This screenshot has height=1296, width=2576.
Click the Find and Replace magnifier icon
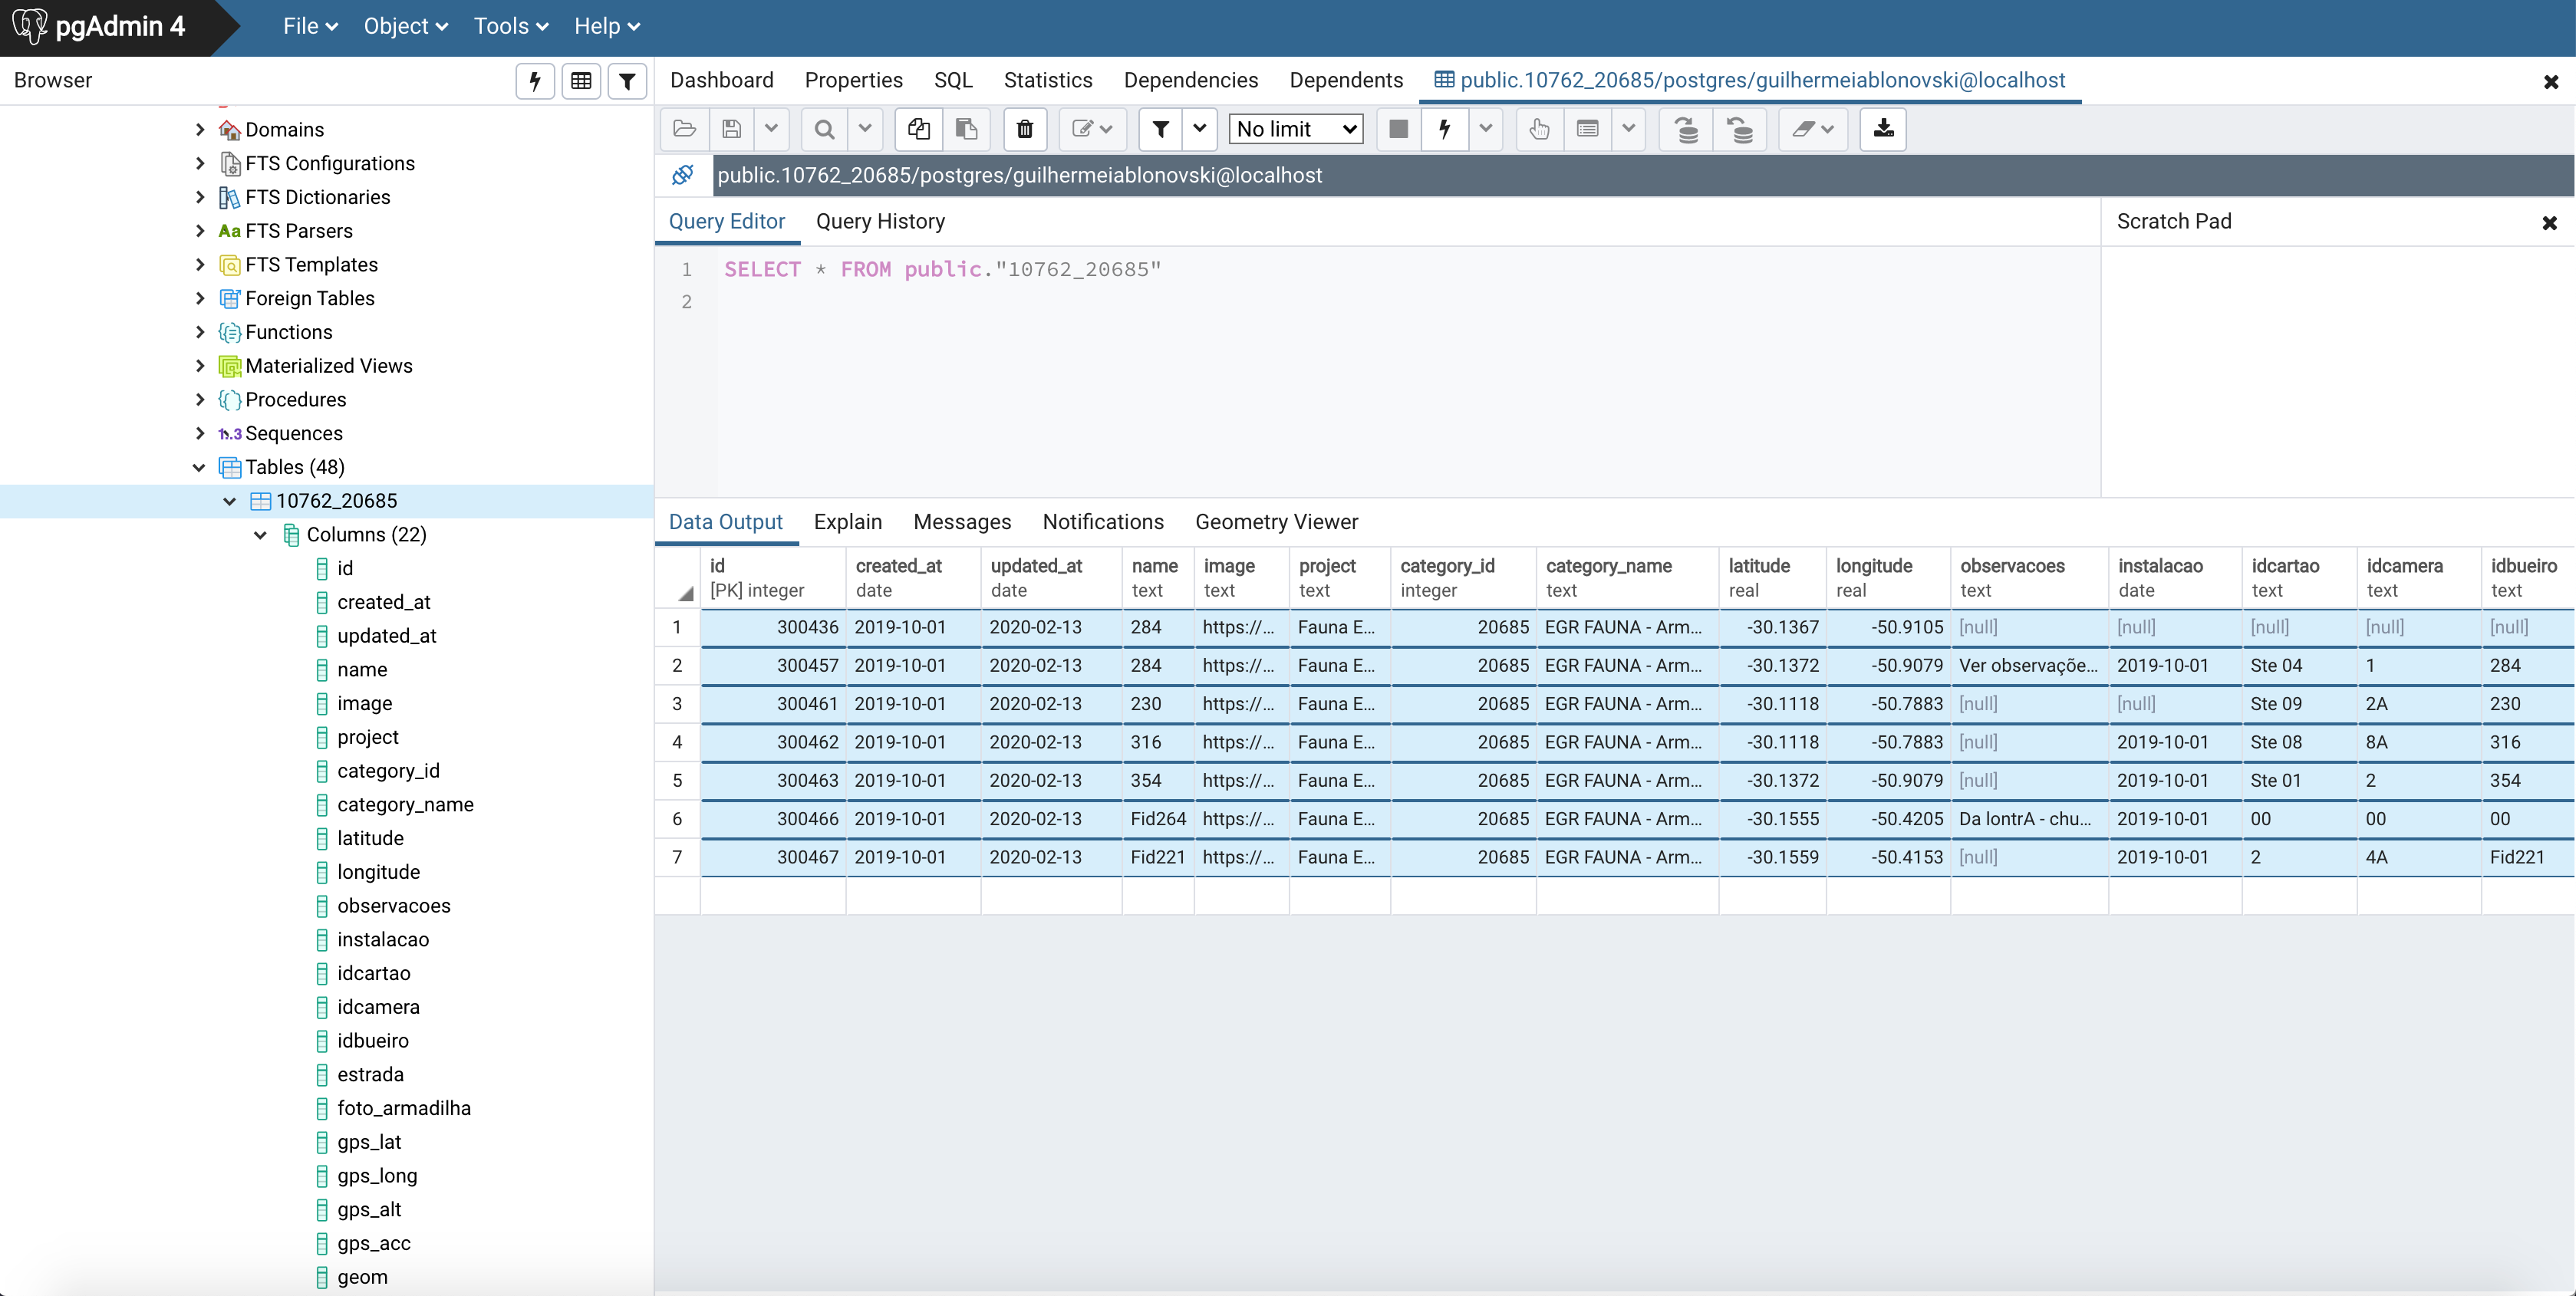coord(822,129)
